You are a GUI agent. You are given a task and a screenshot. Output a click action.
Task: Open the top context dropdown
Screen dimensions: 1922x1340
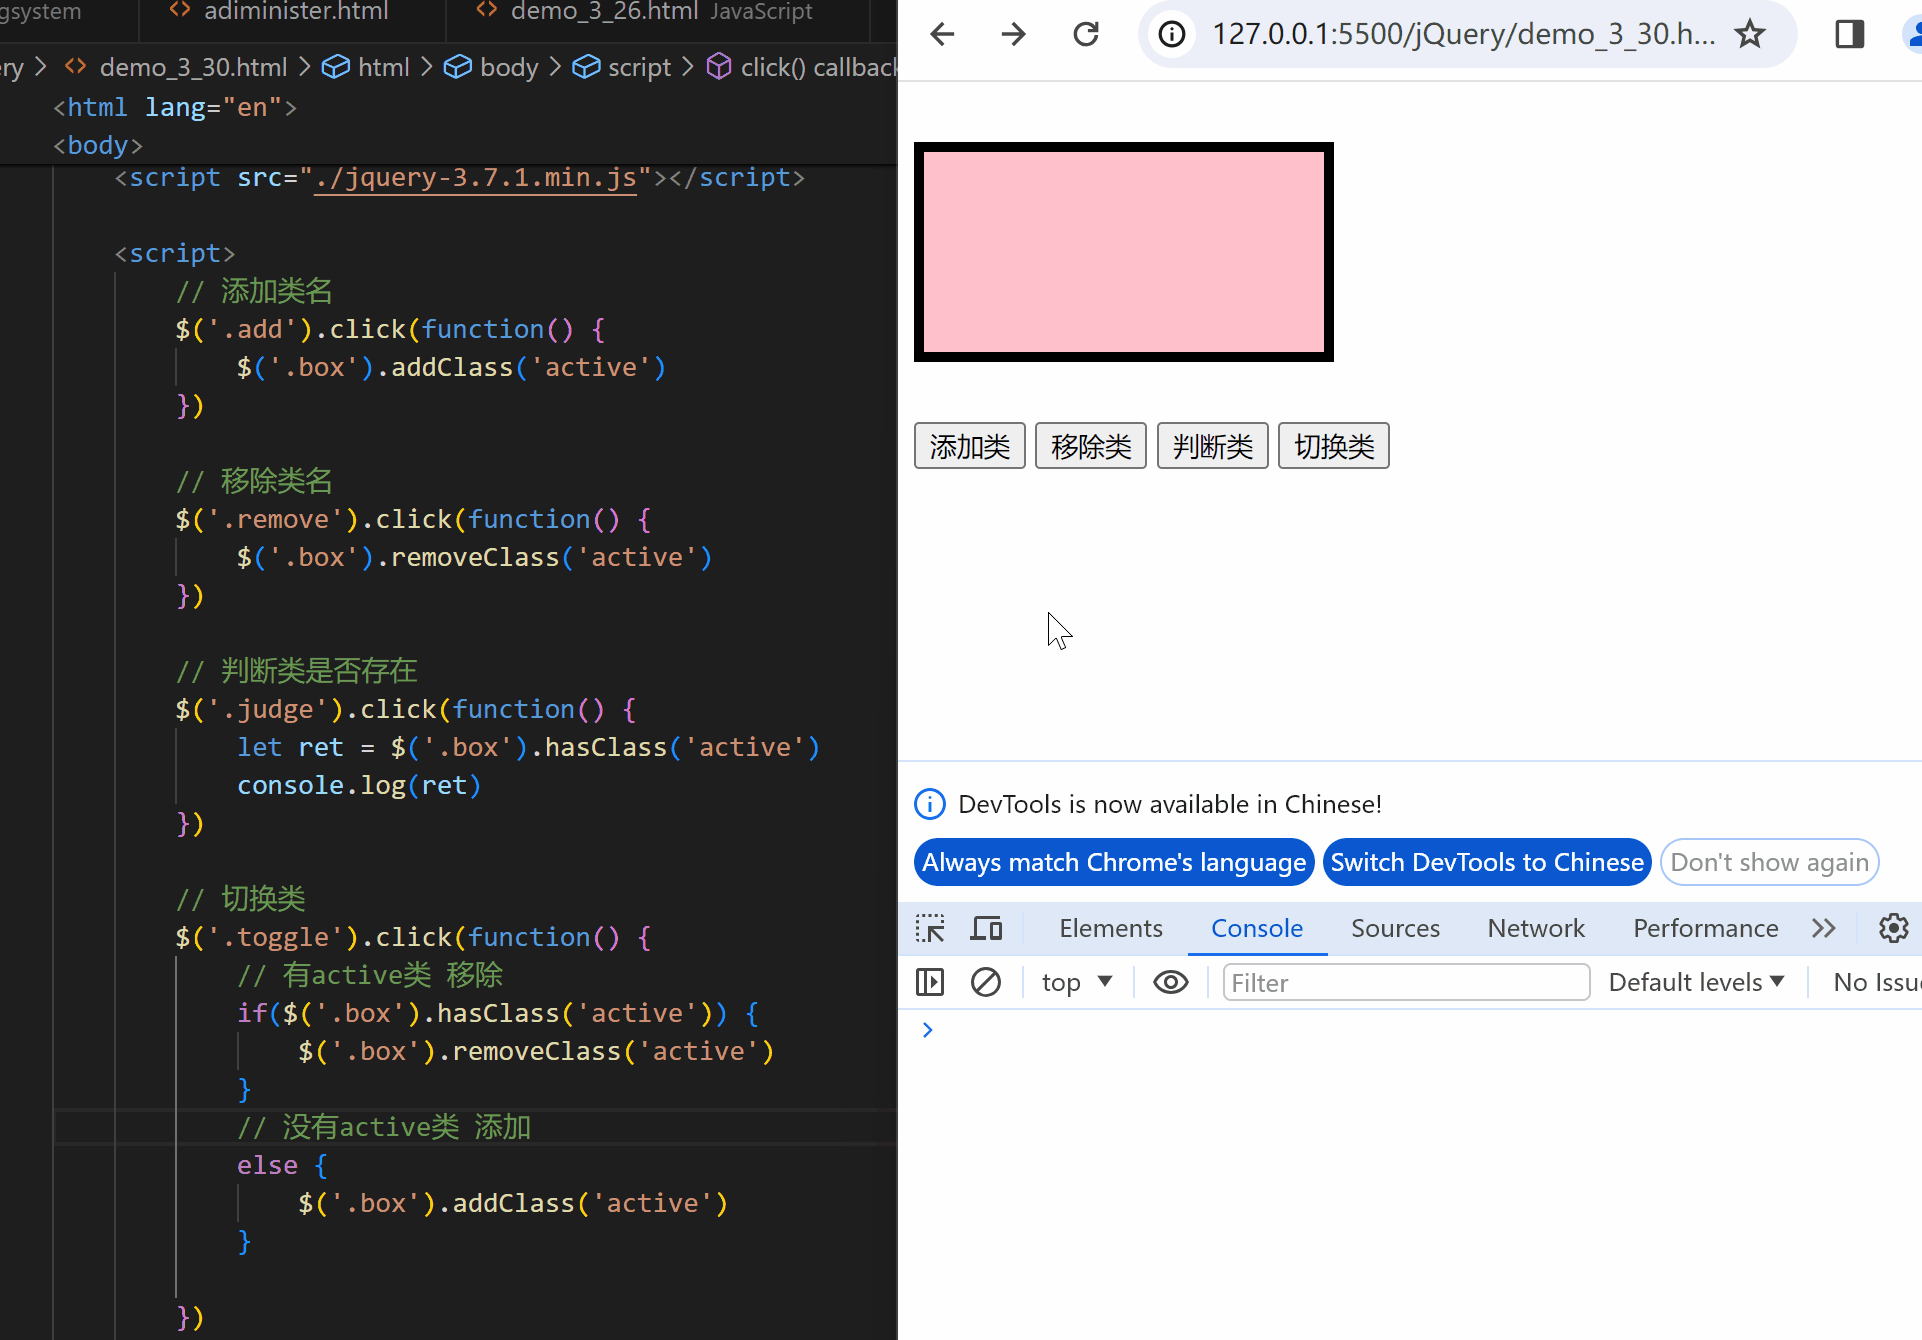coord(1077,982)
